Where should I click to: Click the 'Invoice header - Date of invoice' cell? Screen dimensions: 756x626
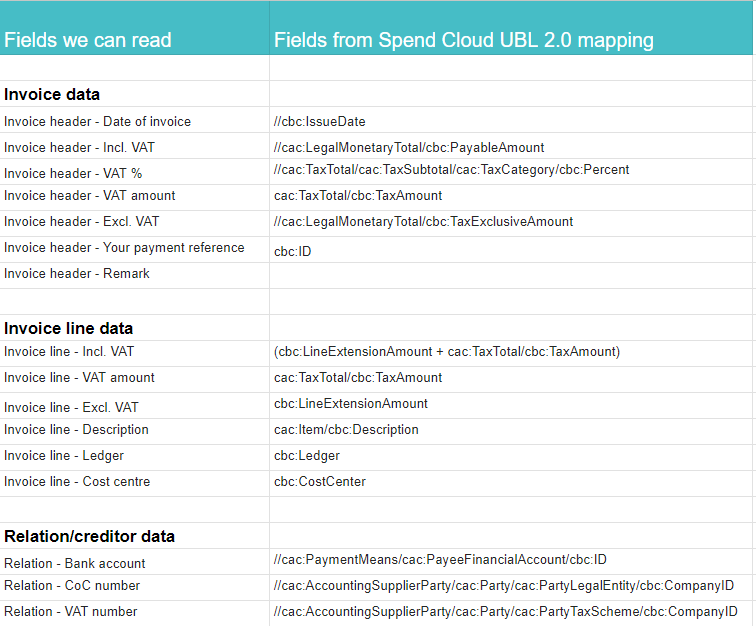tap(97, 121)
